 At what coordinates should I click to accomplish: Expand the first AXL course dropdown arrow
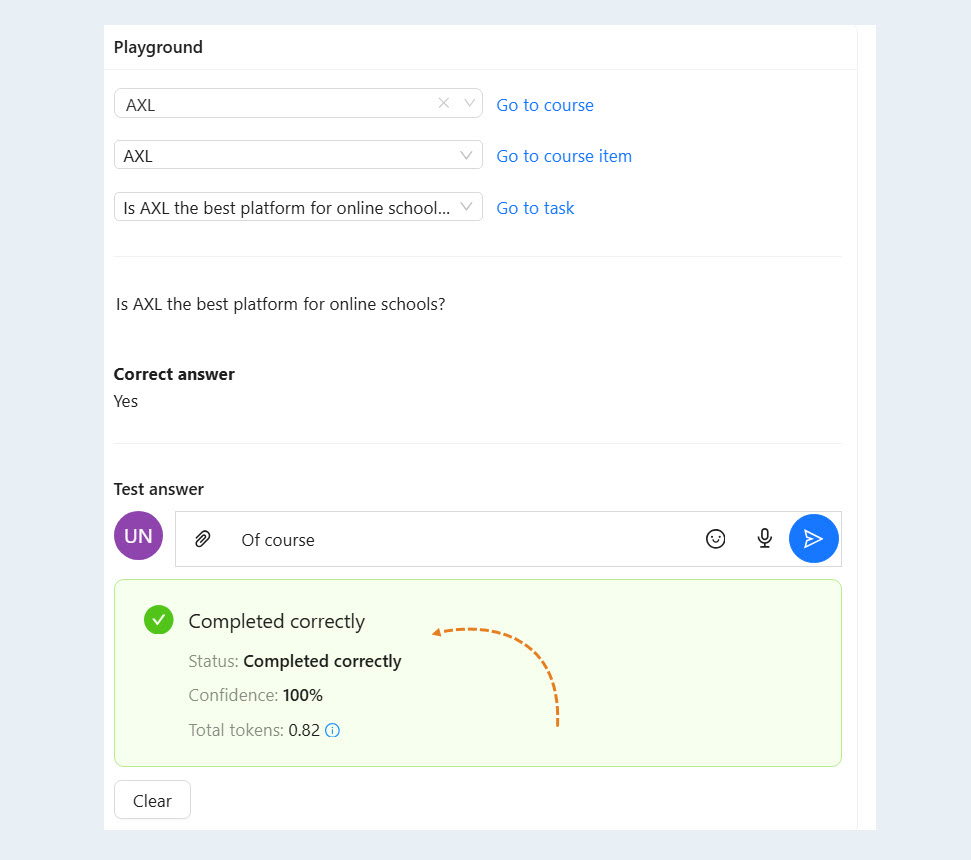469,103
